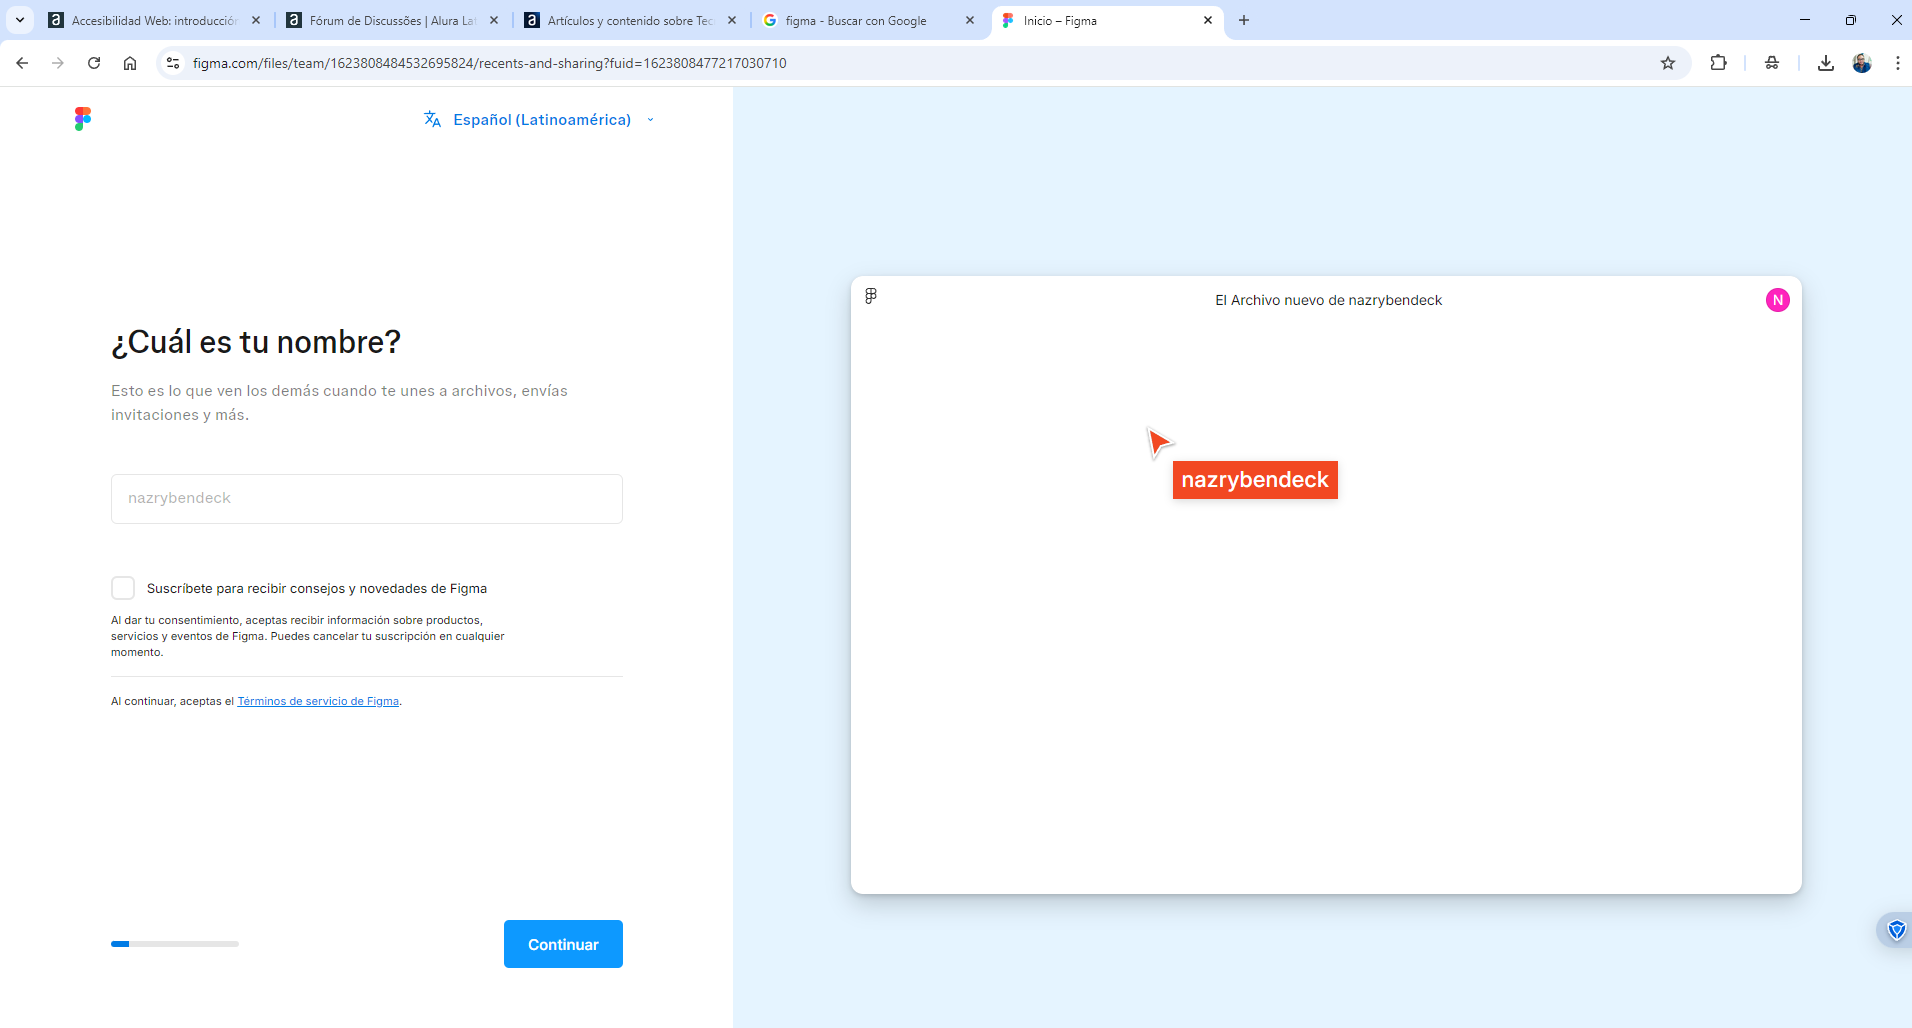Click the nazrybendeck name input field
1912x1028 pixels.
coord(366,498)
